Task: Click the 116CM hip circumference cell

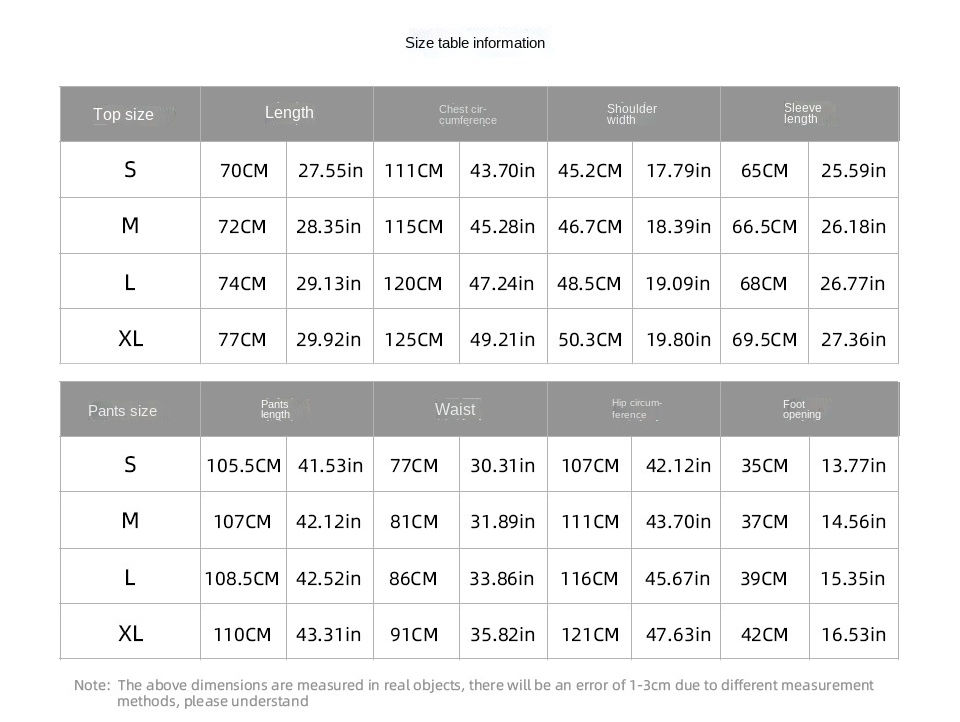Action: (590, 578)
